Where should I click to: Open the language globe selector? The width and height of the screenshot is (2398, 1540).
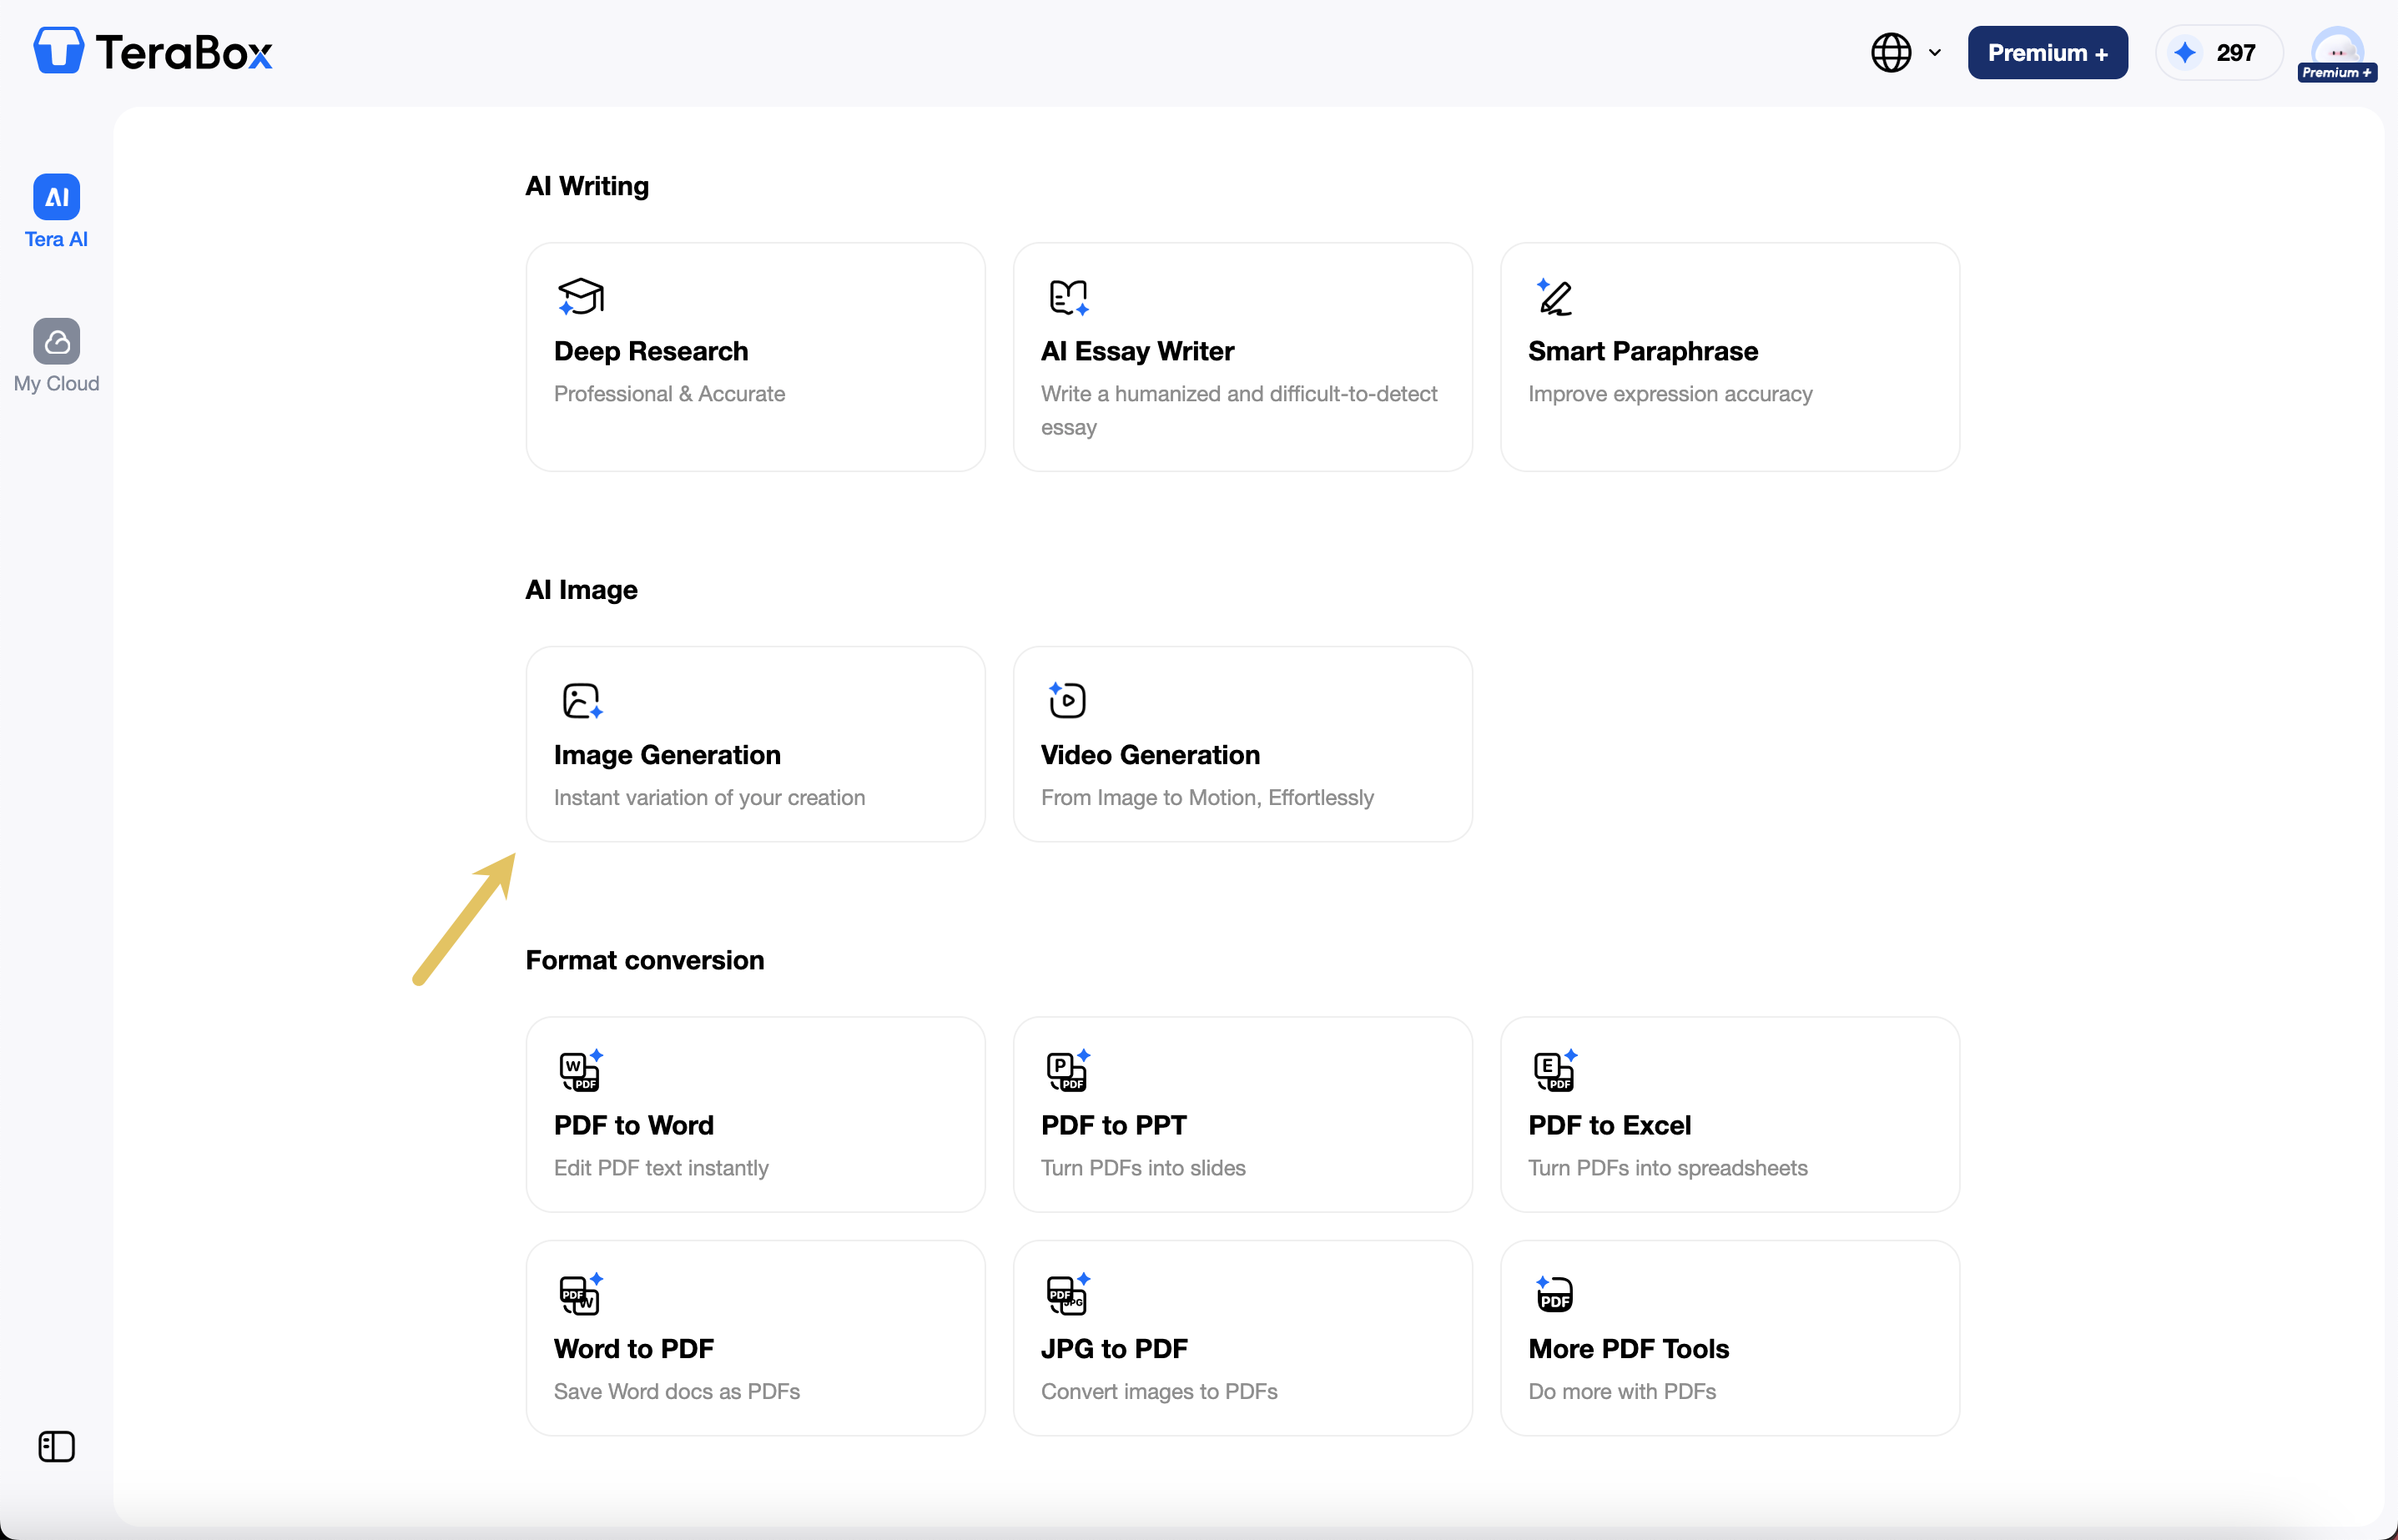[x=1906, y=53]
